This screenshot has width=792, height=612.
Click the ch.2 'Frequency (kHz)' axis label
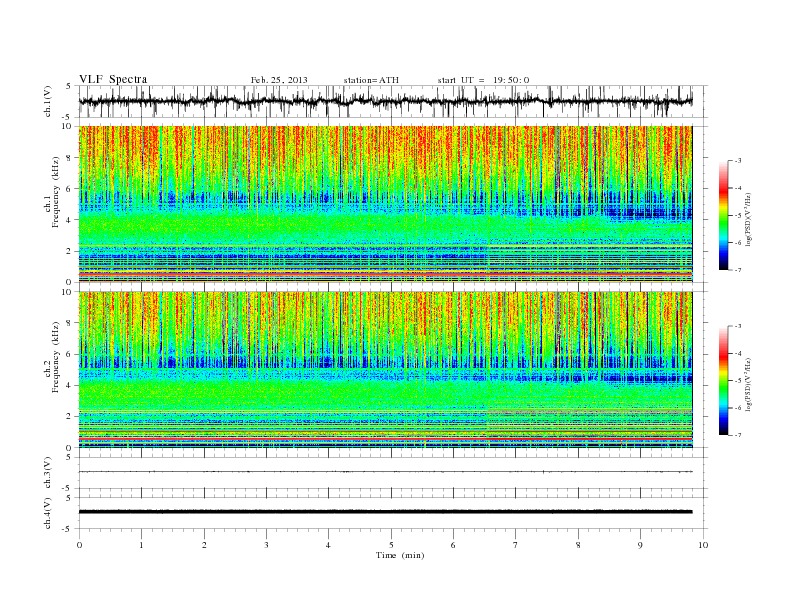coord(56,358)
